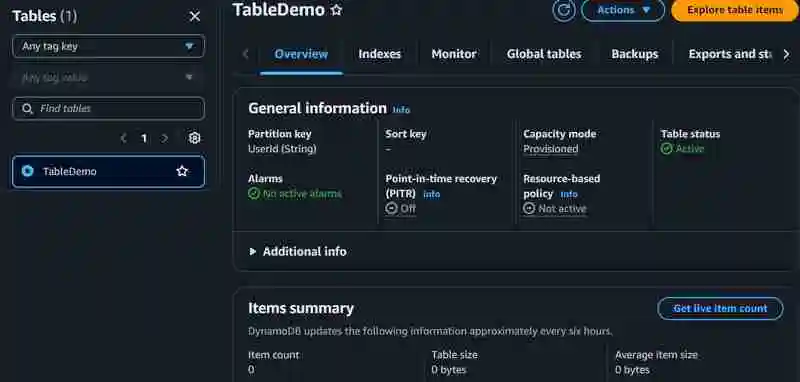The height and width of the screenshot is (382, 800).
Task: Open the Any tag key dropdown
Action: tap(108, 46)
